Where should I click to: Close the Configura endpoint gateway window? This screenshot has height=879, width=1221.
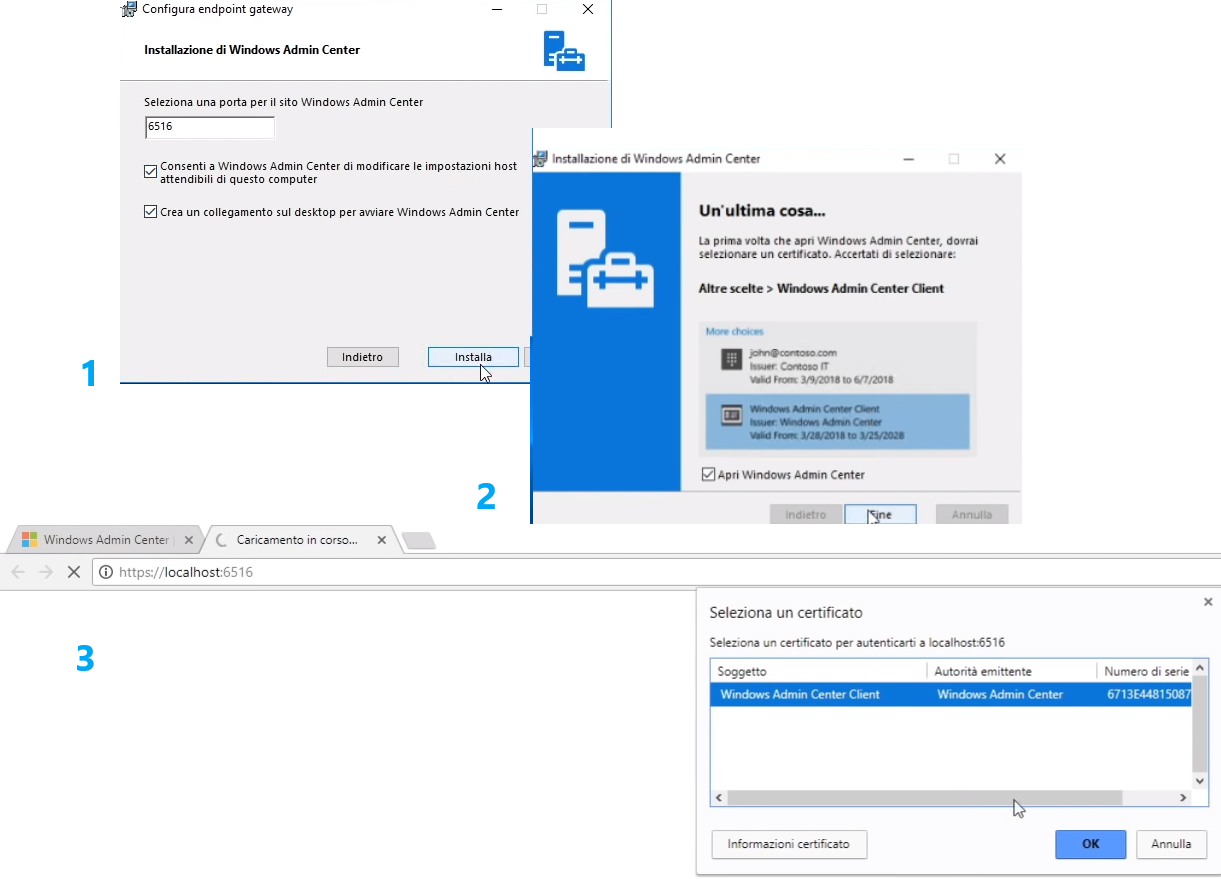click(x=588, y=9)
